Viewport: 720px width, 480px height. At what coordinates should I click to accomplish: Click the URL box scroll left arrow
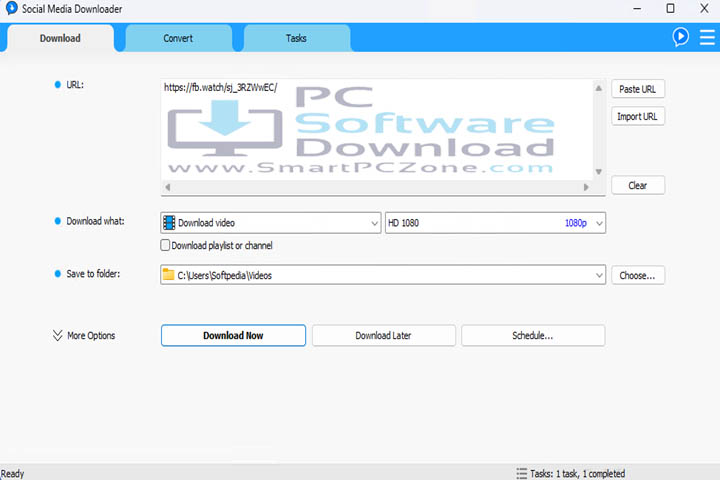(168, 187)
